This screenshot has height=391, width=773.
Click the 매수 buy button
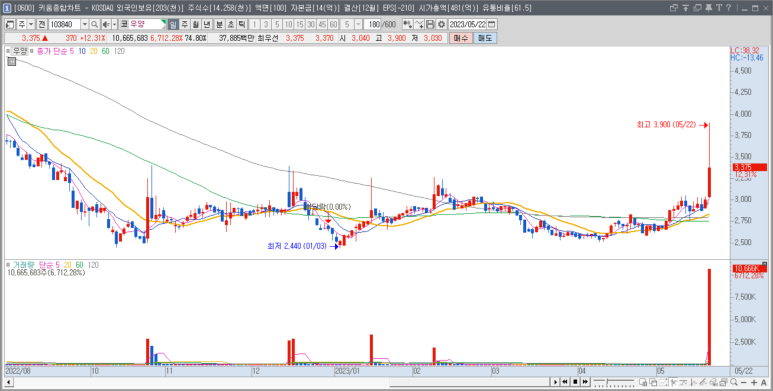[461, 38]
